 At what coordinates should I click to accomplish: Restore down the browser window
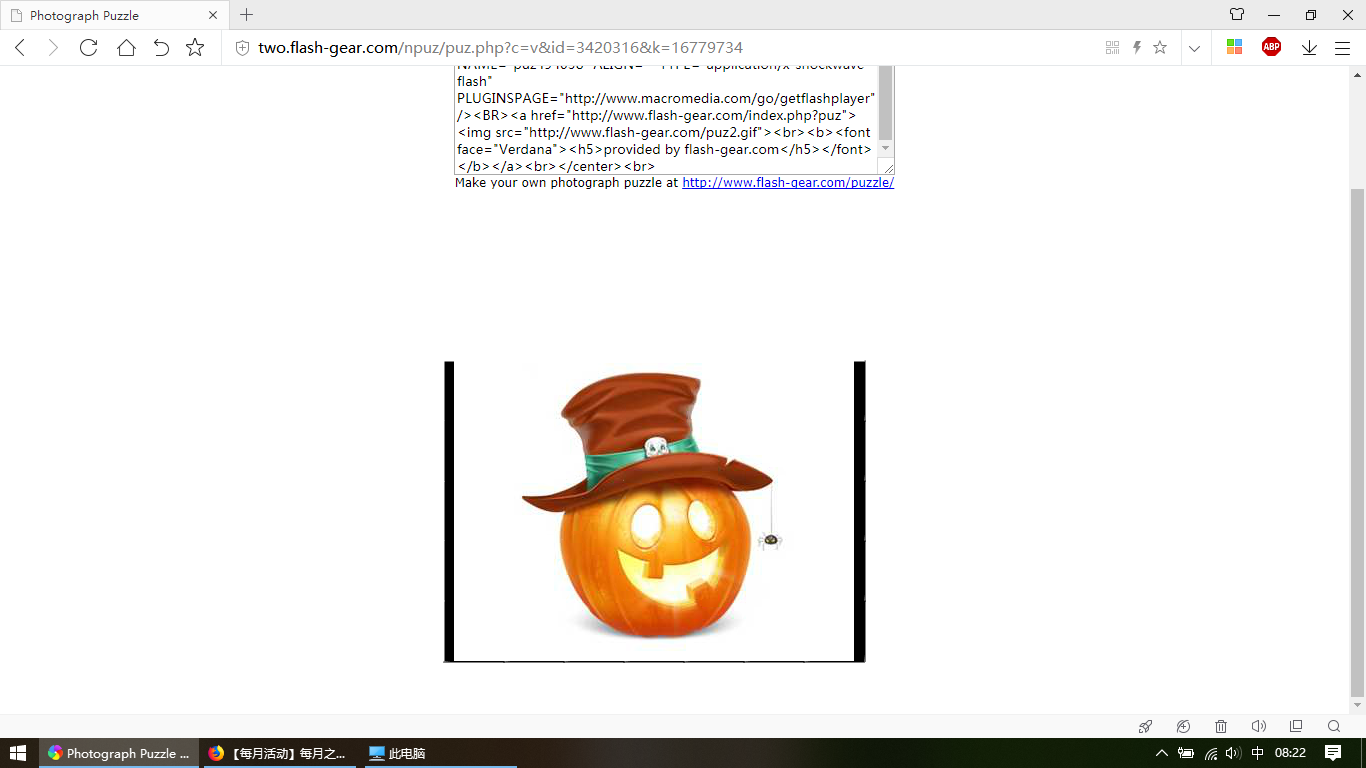tap(1310, 15)
